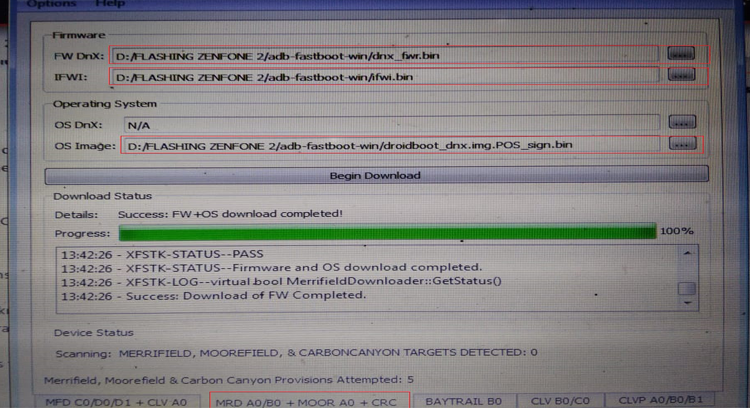Click Success: FW+OS download completed! text
This screenshot has width=750, height=408.
pyautogui.click(x=231, y=214)
